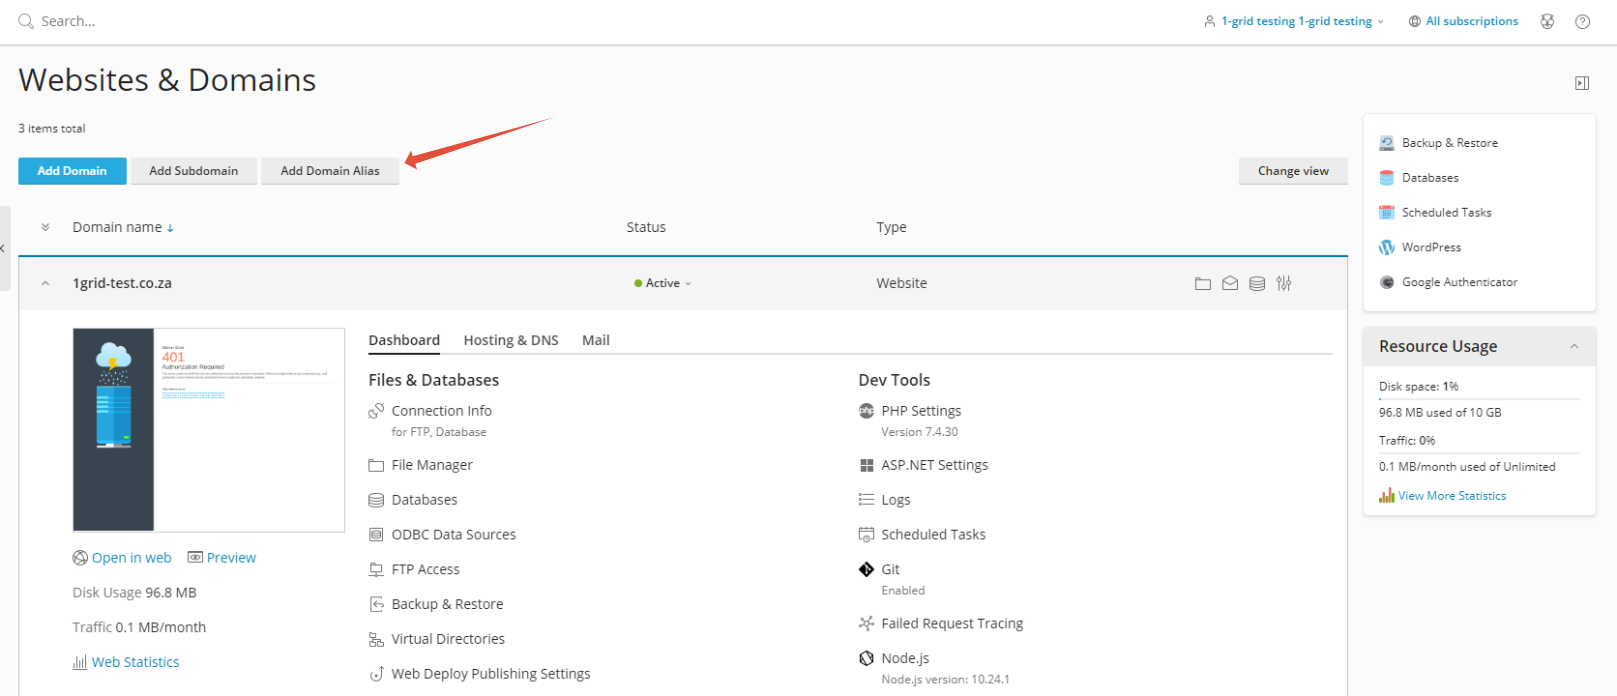
Task: Open the Databases link under Files & Databases
Action: point(424,500)
